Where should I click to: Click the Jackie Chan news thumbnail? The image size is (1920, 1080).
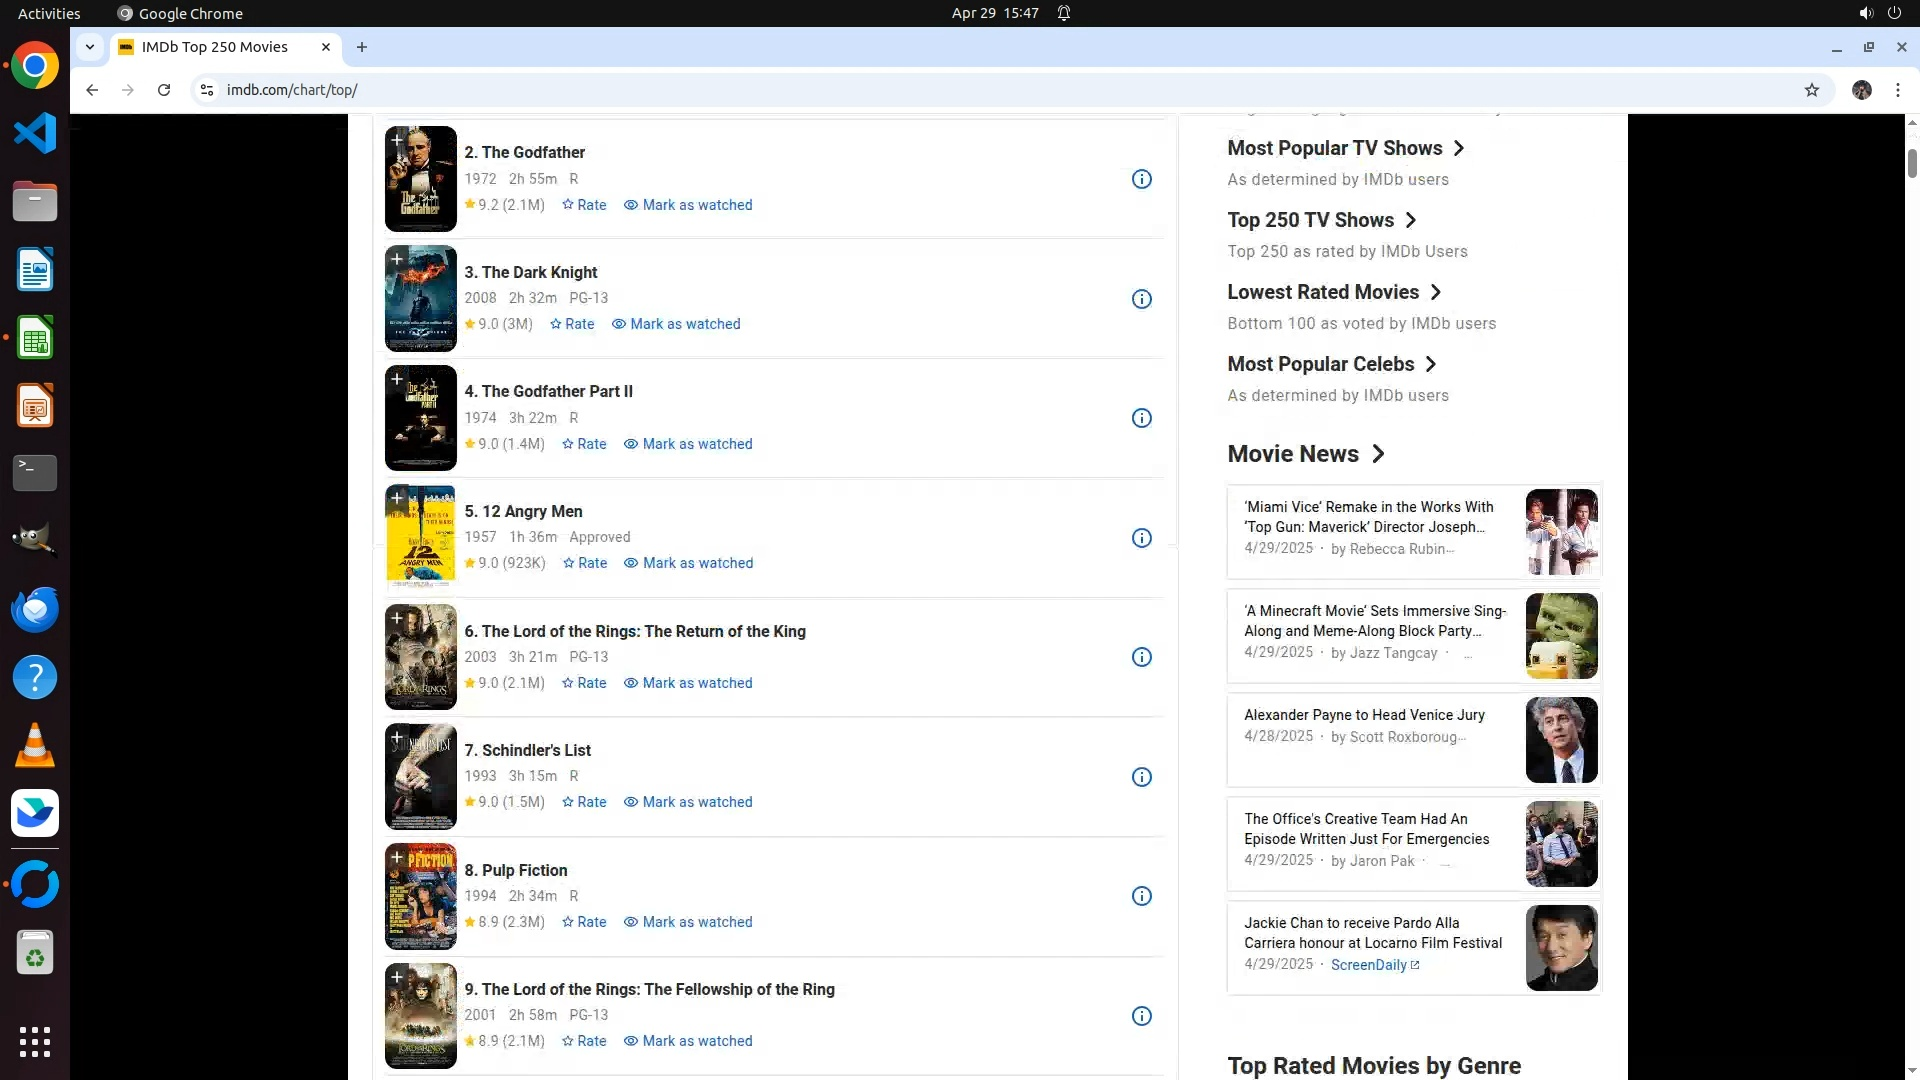point(1561,948)
